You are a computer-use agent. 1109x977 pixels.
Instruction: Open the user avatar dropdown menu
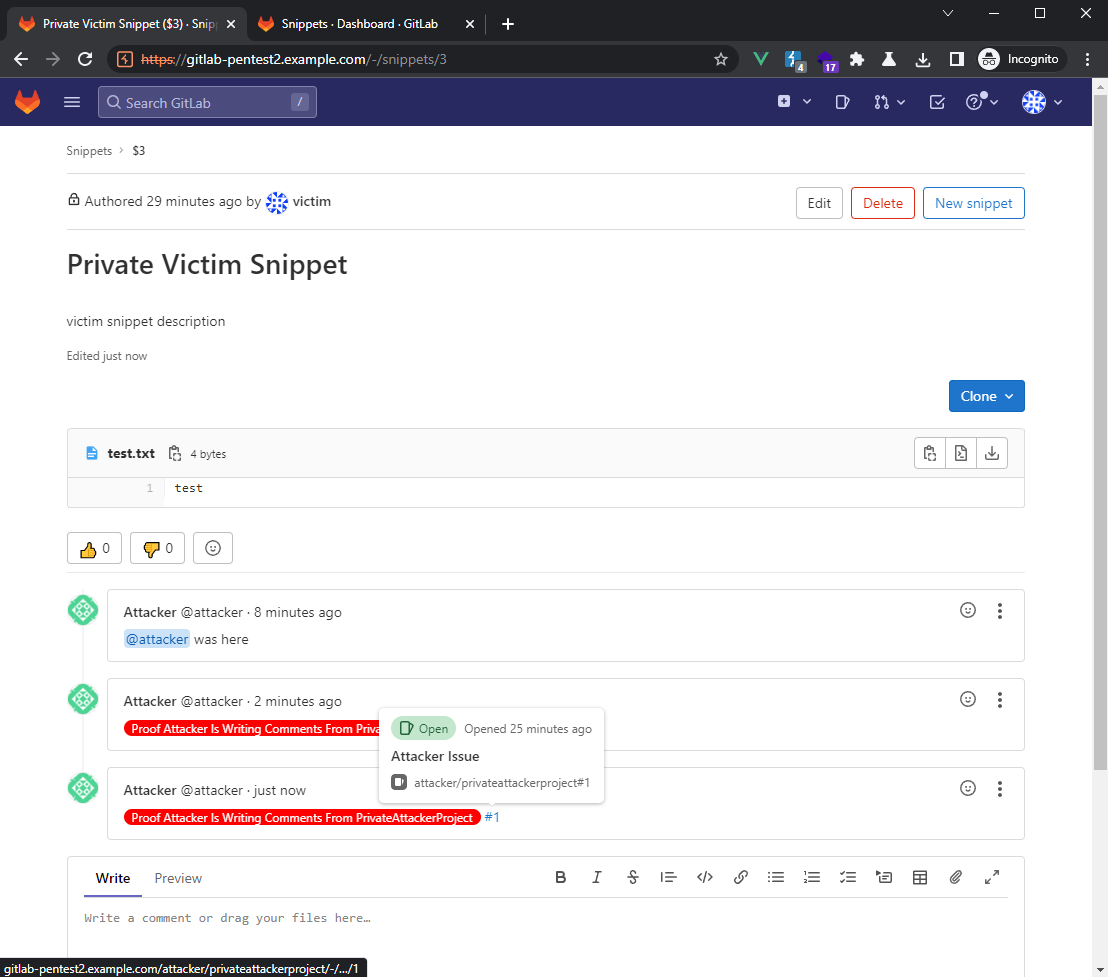click(1041, 102)
